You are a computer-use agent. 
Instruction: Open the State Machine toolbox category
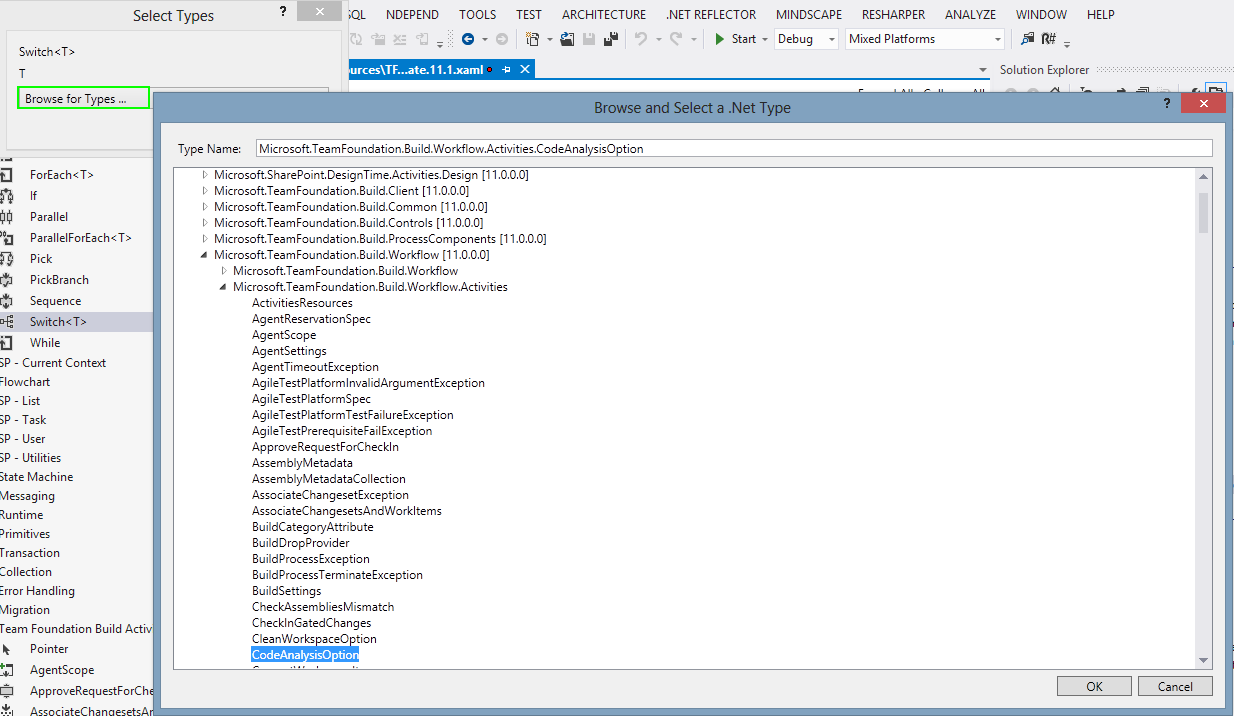tap(37, 477)
